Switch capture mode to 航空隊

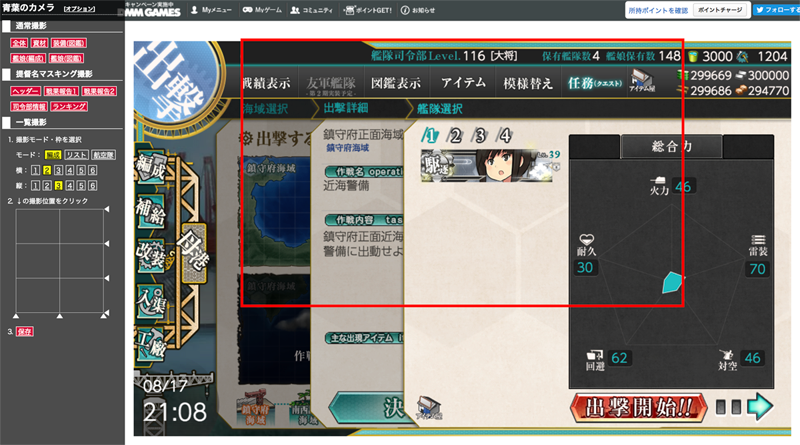point(104,155)
